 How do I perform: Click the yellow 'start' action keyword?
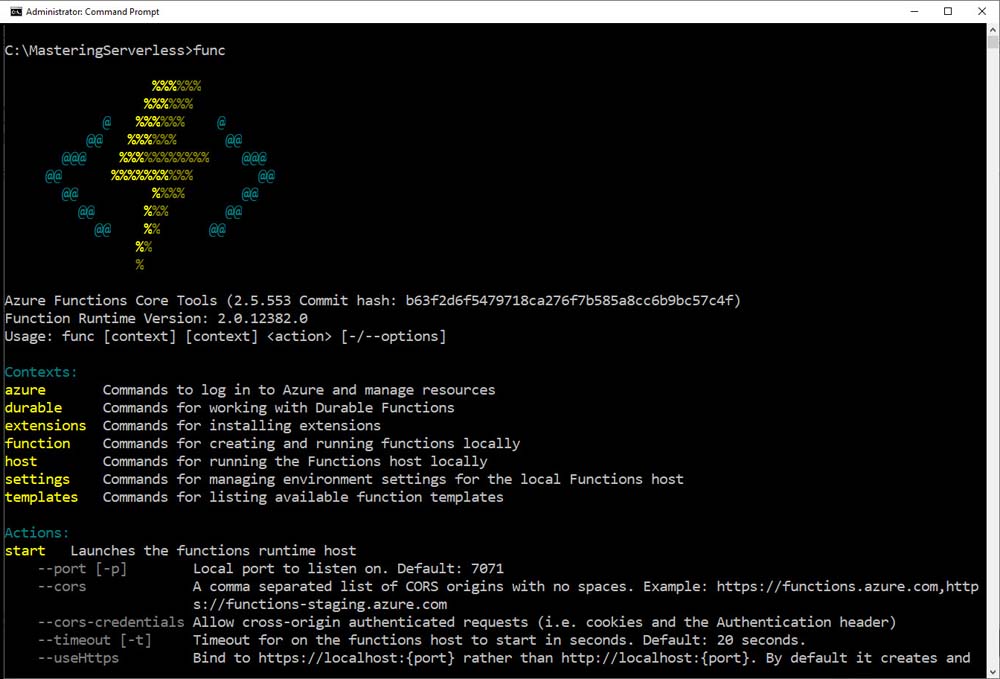[x=25, y=551]
